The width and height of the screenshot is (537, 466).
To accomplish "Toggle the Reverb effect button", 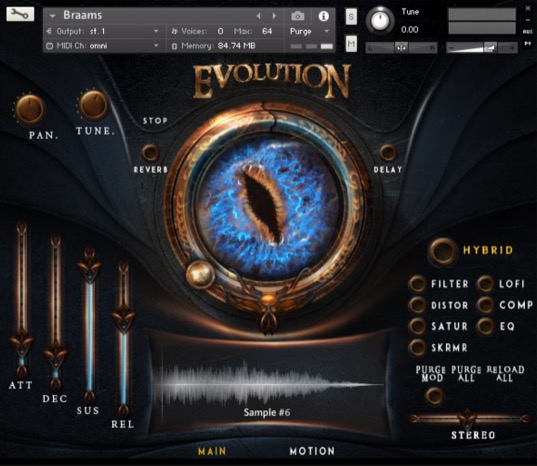I will click(x=150, y=152).
